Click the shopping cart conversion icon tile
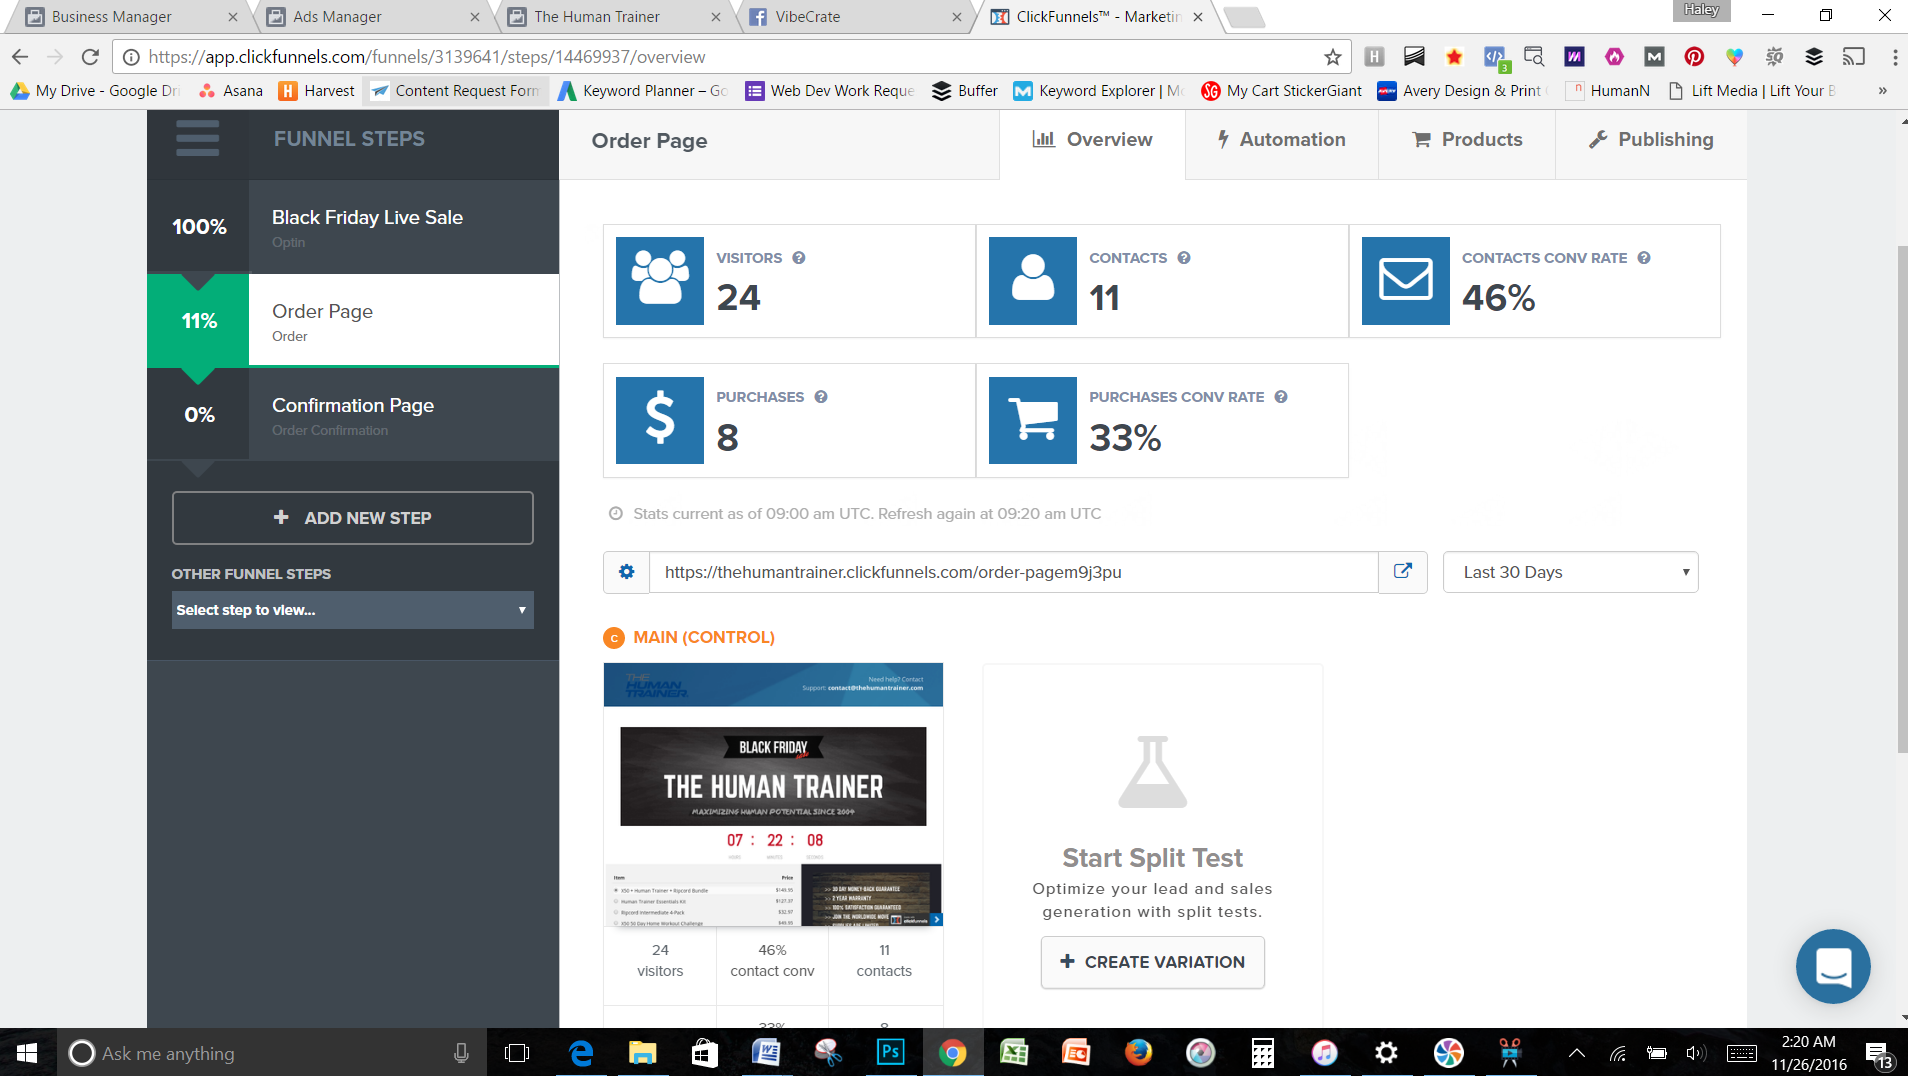Image resolution: width=1908 pixels, height=1076 pixels. [x=1033, y=420]
